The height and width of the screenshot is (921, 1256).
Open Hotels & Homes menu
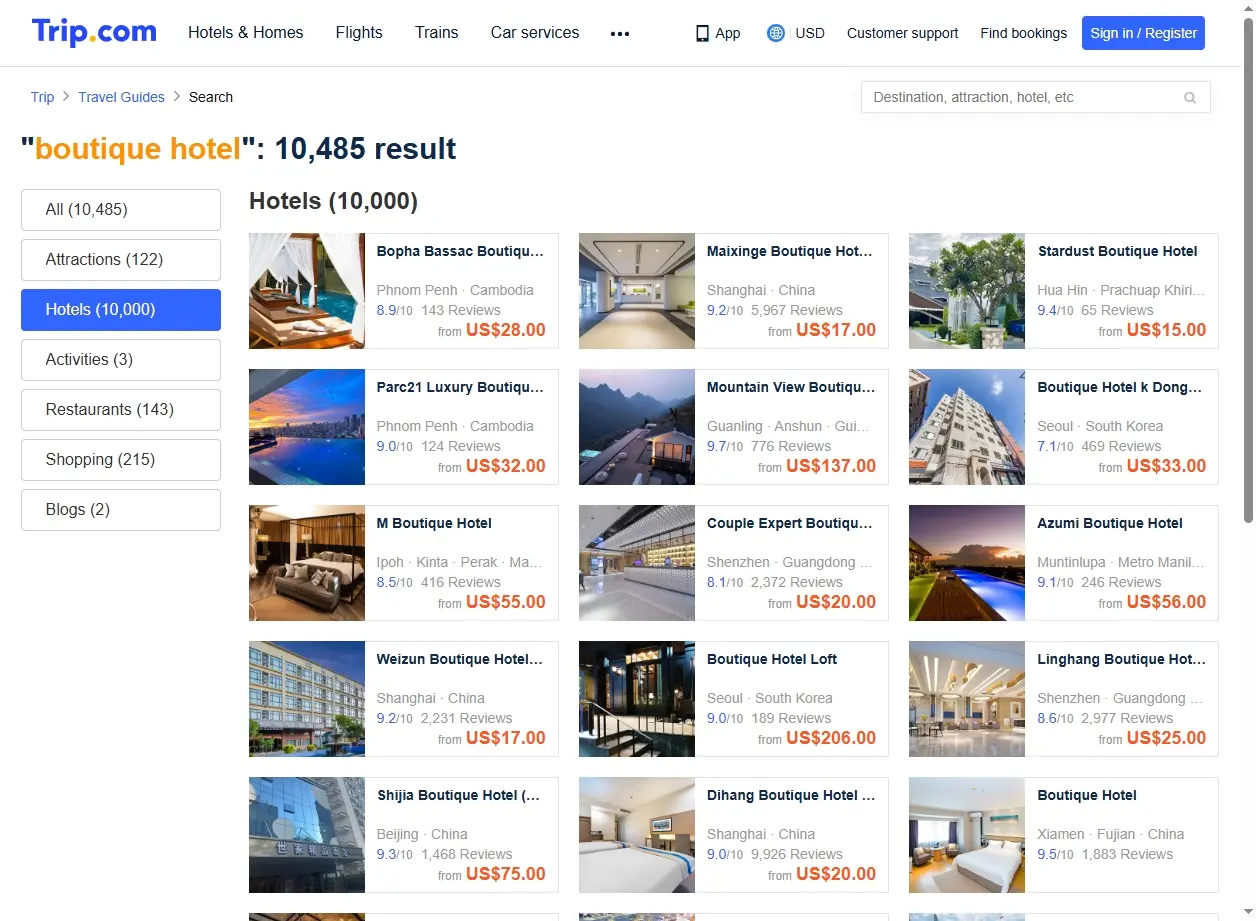246,33
